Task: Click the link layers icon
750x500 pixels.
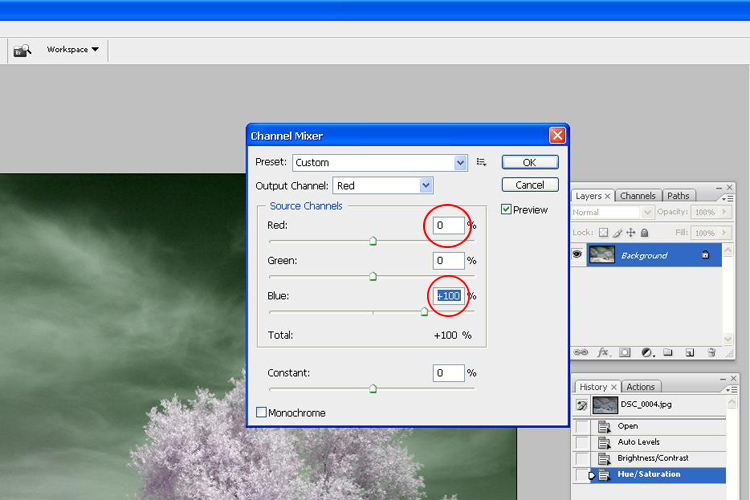Action: 581,352
